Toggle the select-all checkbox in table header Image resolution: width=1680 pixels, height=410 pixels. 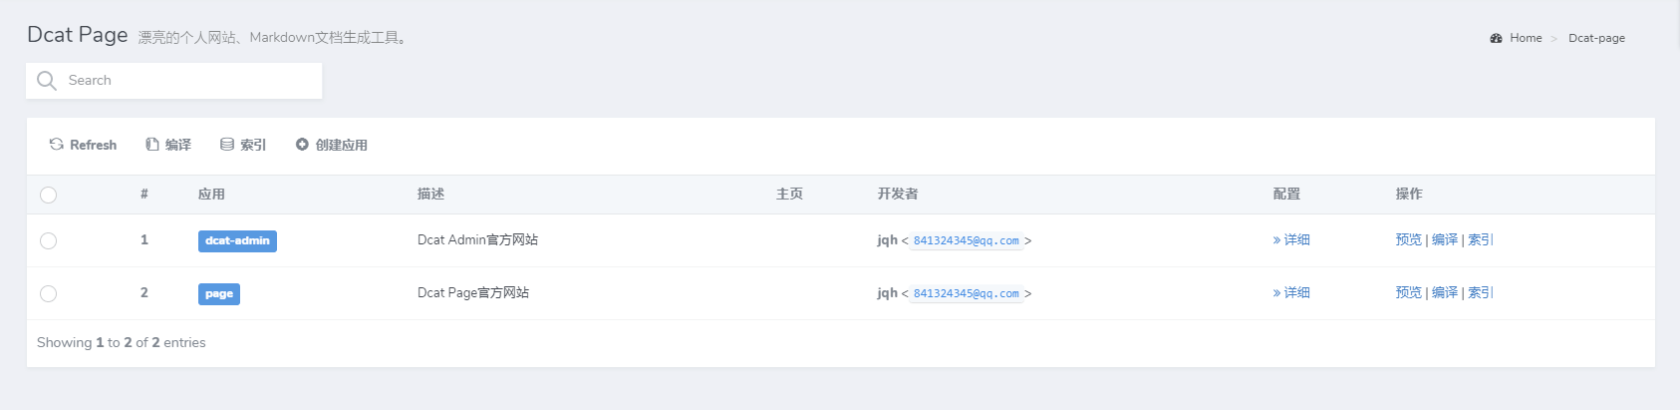pyautogui.click(x=48, y=195)
